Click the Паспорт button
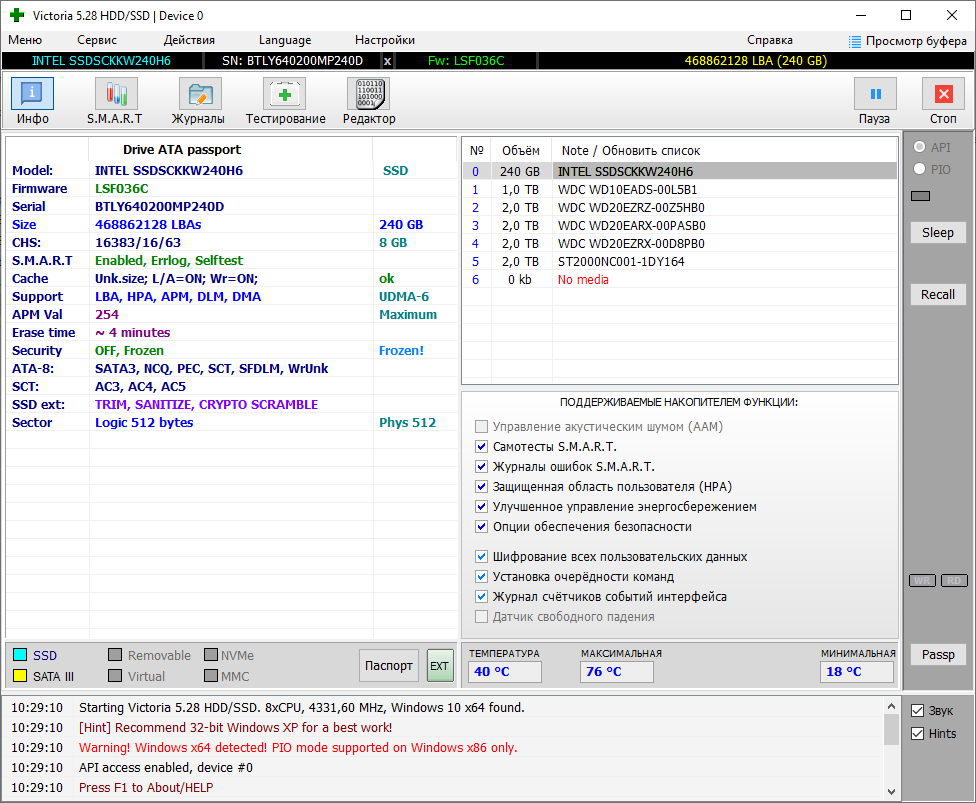The height and width of the screenshot is (803, 976). (x=388, y=665)
